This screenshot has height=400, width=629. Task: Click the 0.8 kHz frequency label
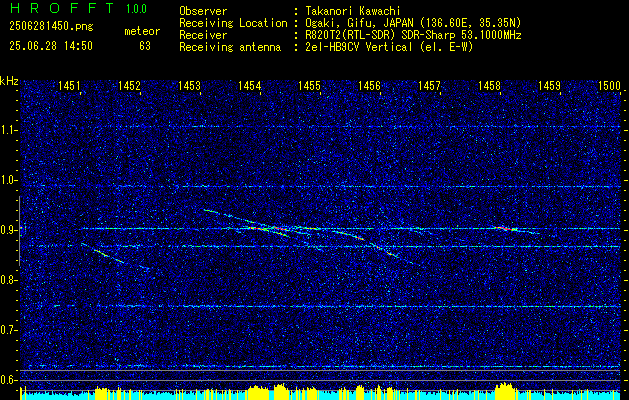[8, 280]
